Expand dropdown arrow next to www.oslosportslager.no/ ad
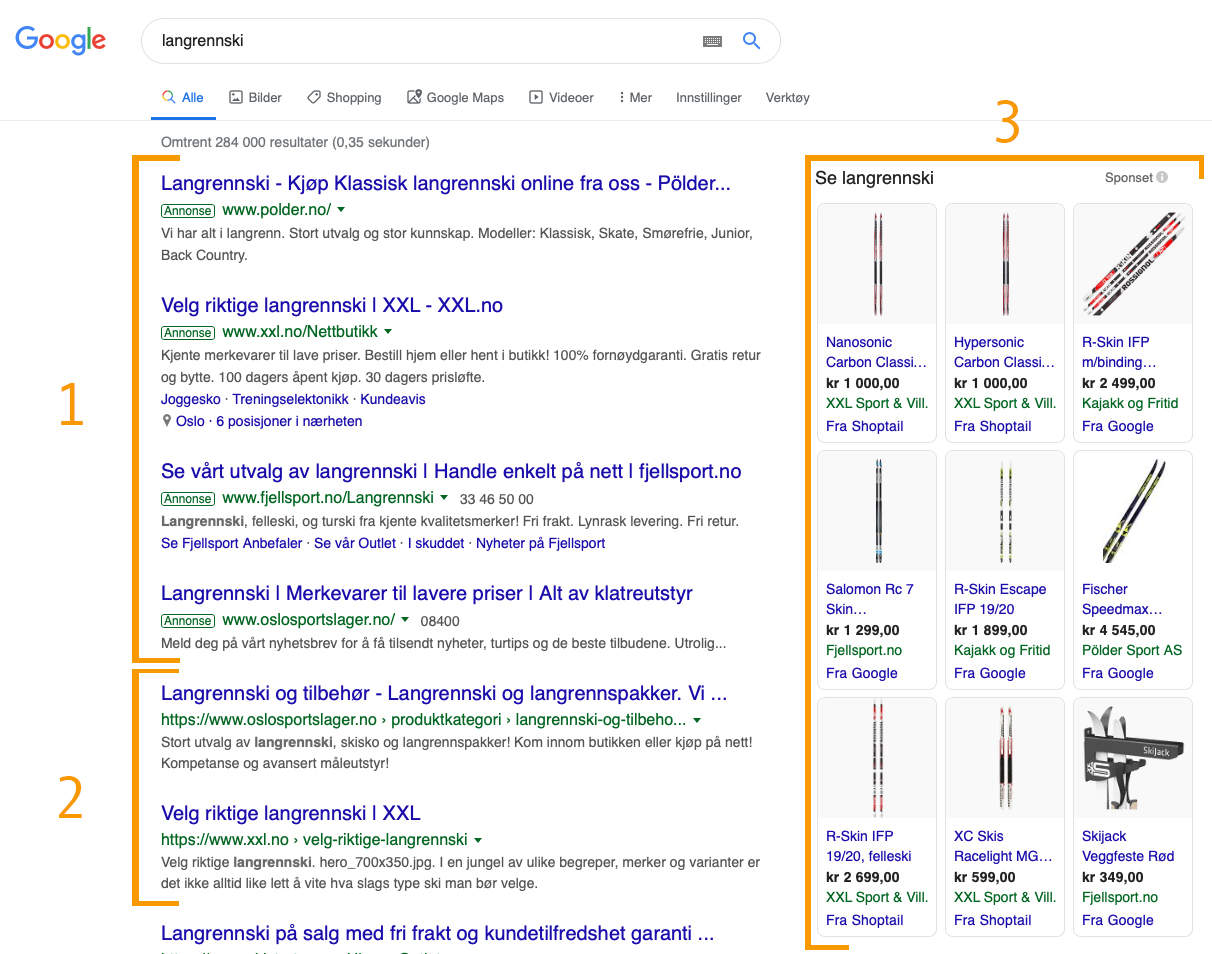 [x=405, y=619]
